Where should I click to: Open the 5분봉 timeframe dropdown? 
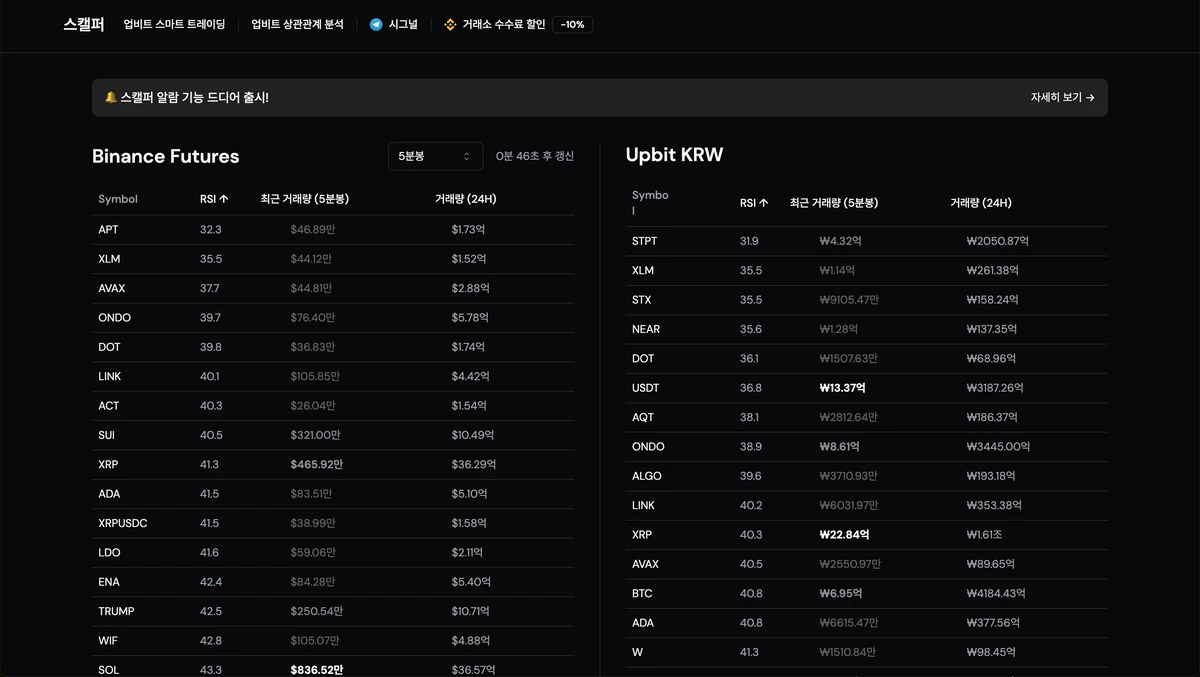[435, 156]
